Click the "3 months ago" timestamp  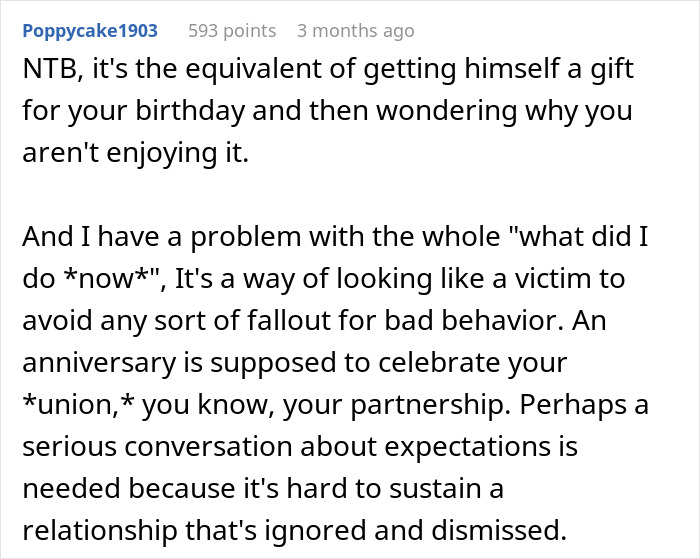(355, 31)
